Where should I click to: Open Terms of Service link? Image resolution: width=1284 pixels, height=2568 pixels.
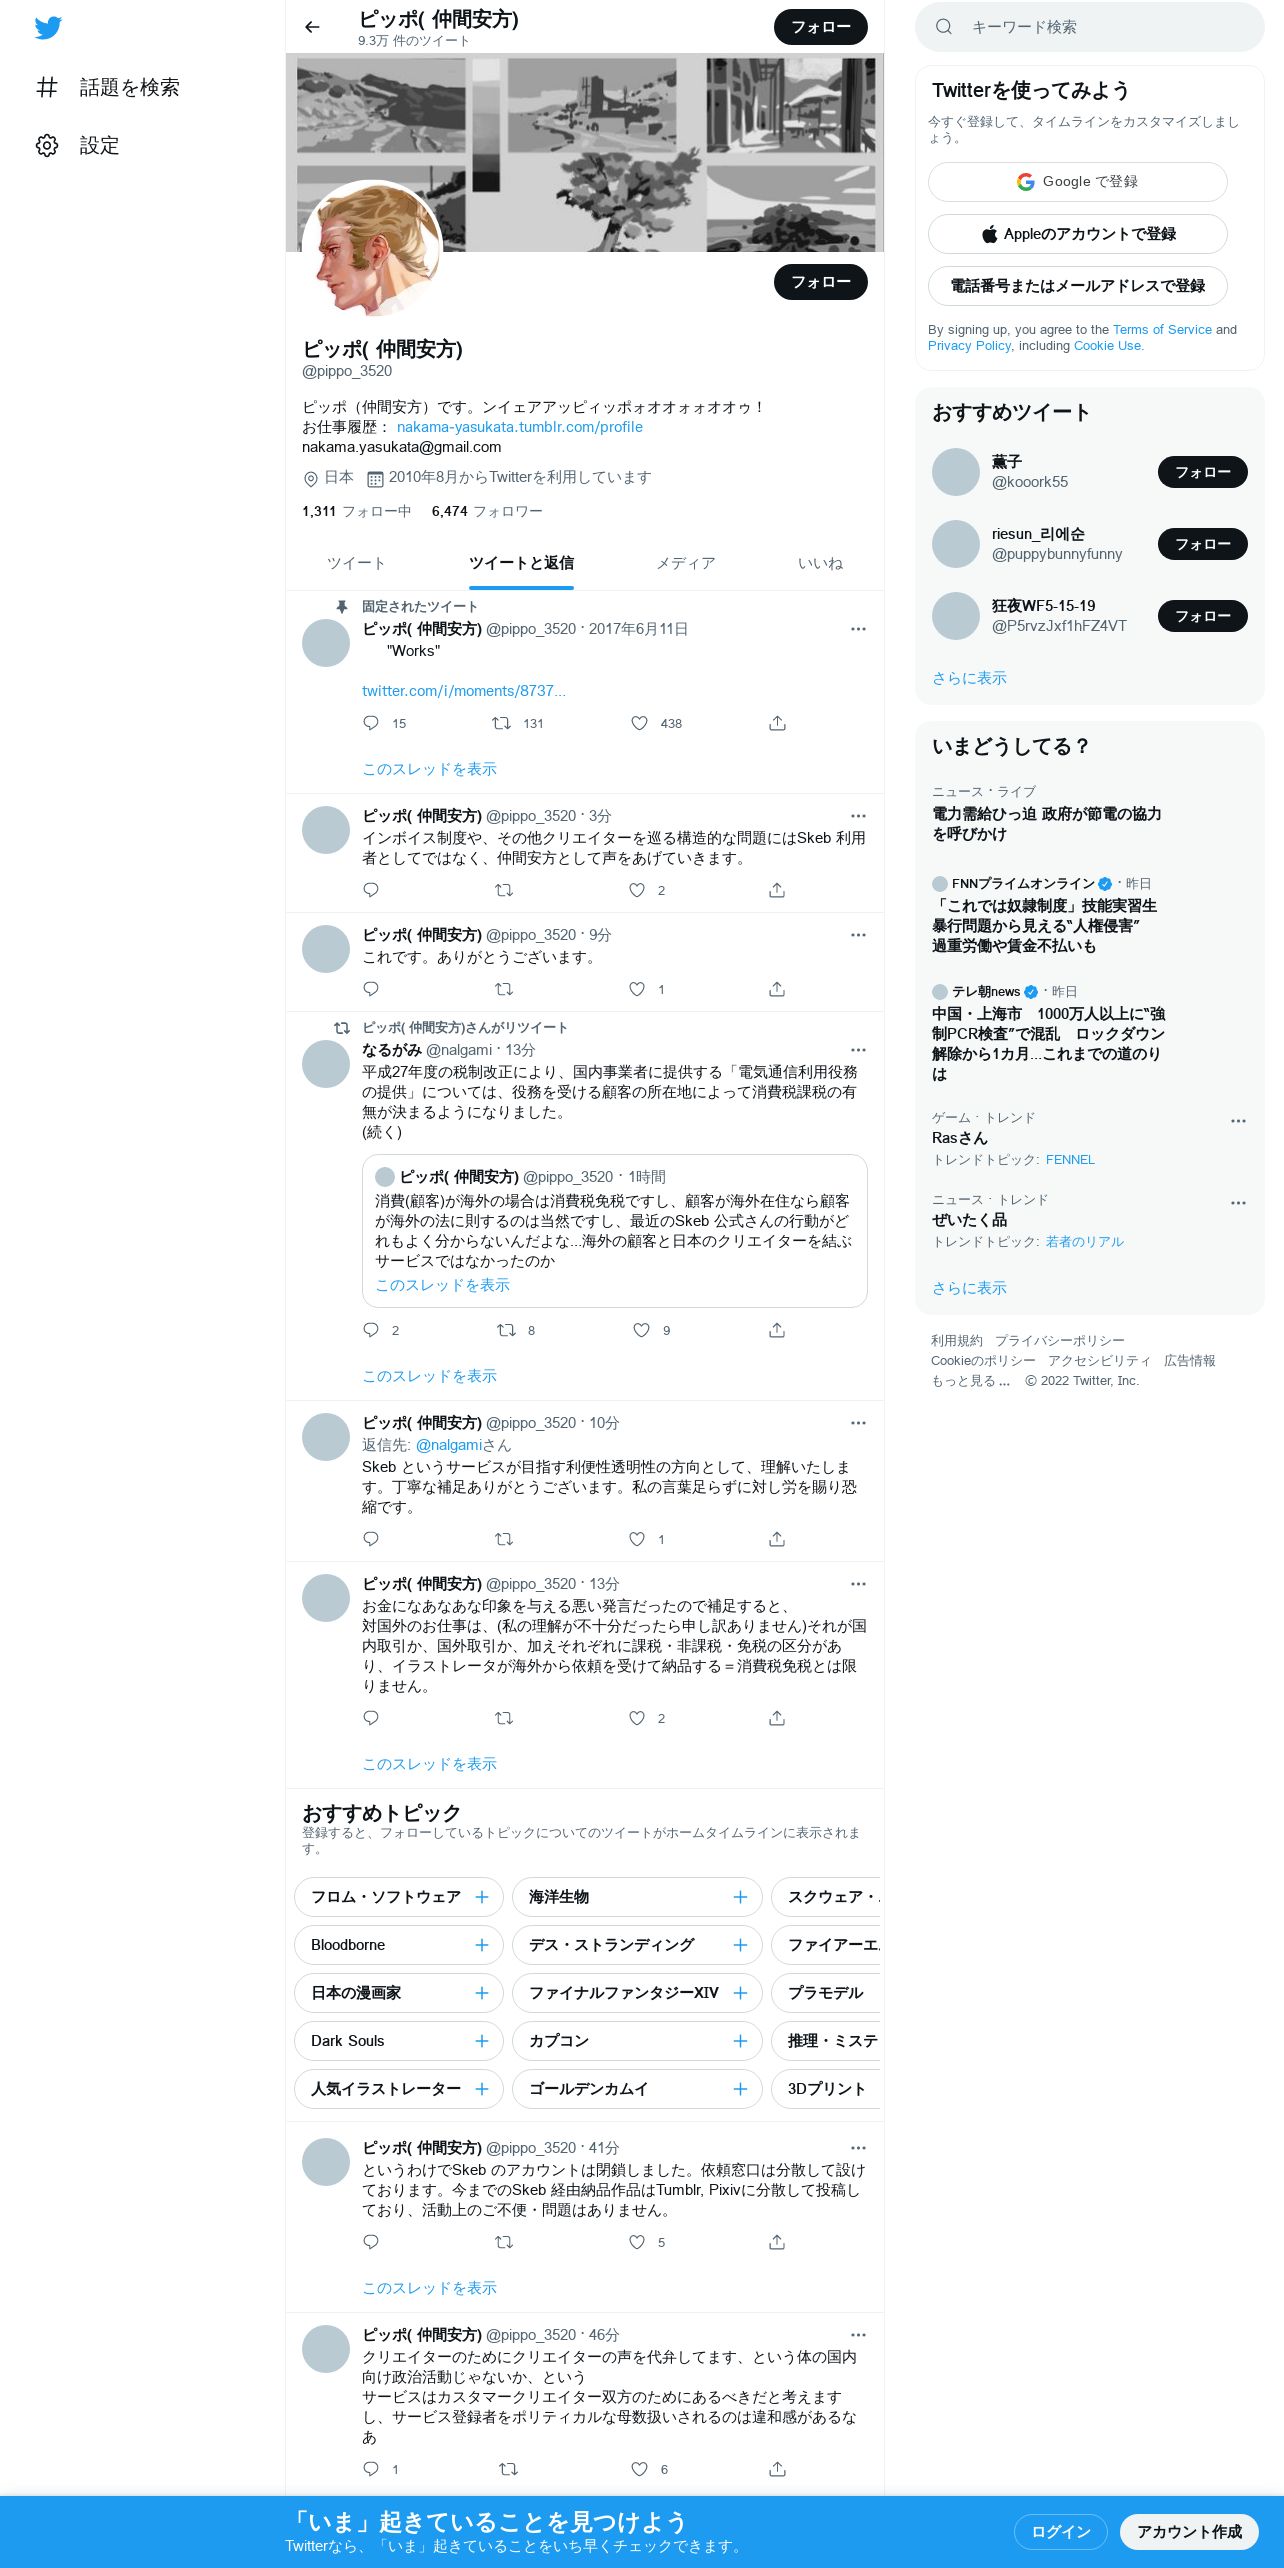click(1162, 330)
